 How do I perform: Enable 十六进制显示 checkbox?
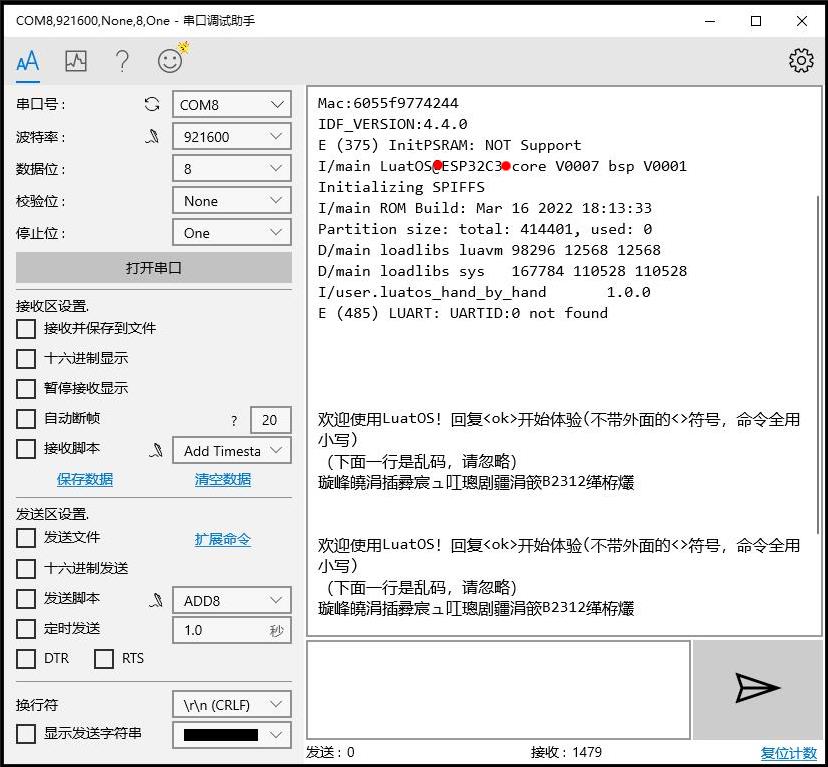pos(26,359)
